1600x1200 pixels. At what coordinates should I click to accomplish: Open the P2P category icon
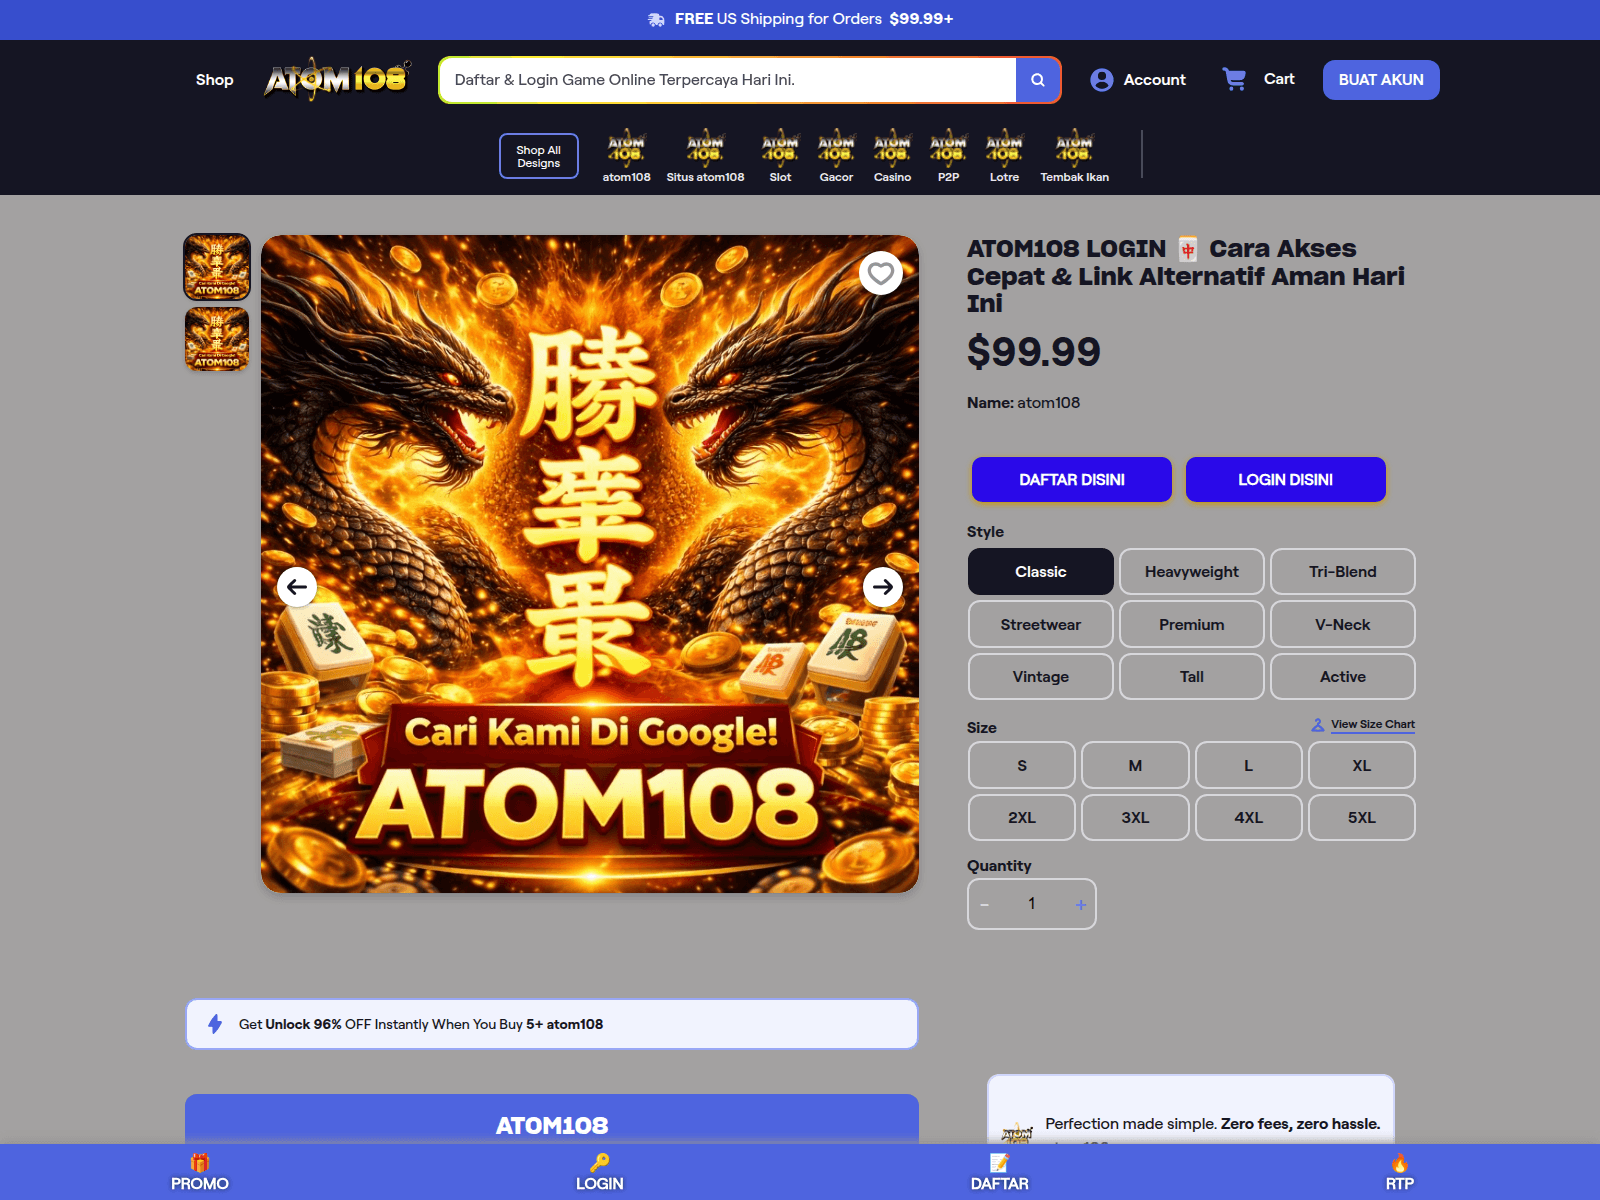949,148
